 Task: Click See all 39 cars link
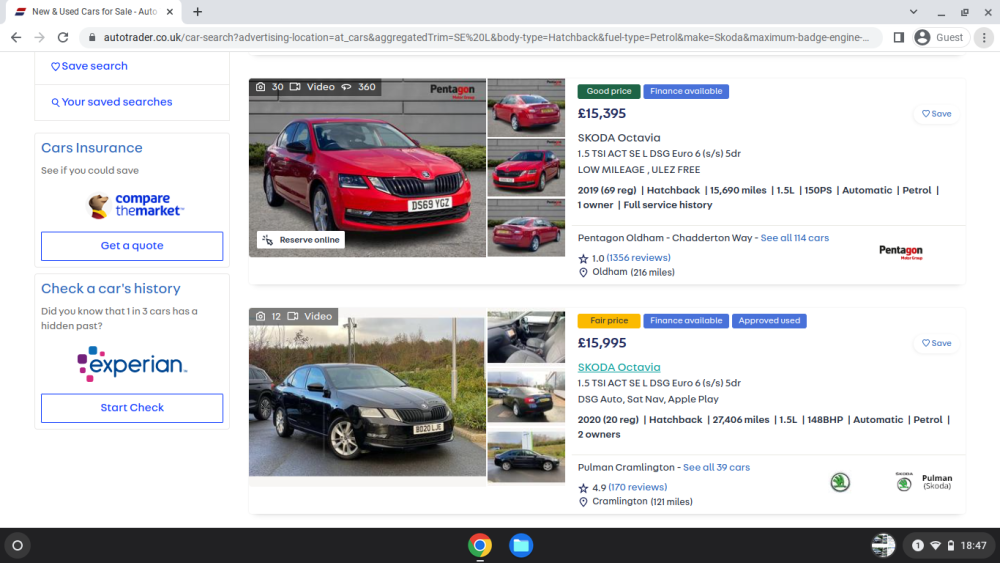pyautogui.click(x=716, y=467)
